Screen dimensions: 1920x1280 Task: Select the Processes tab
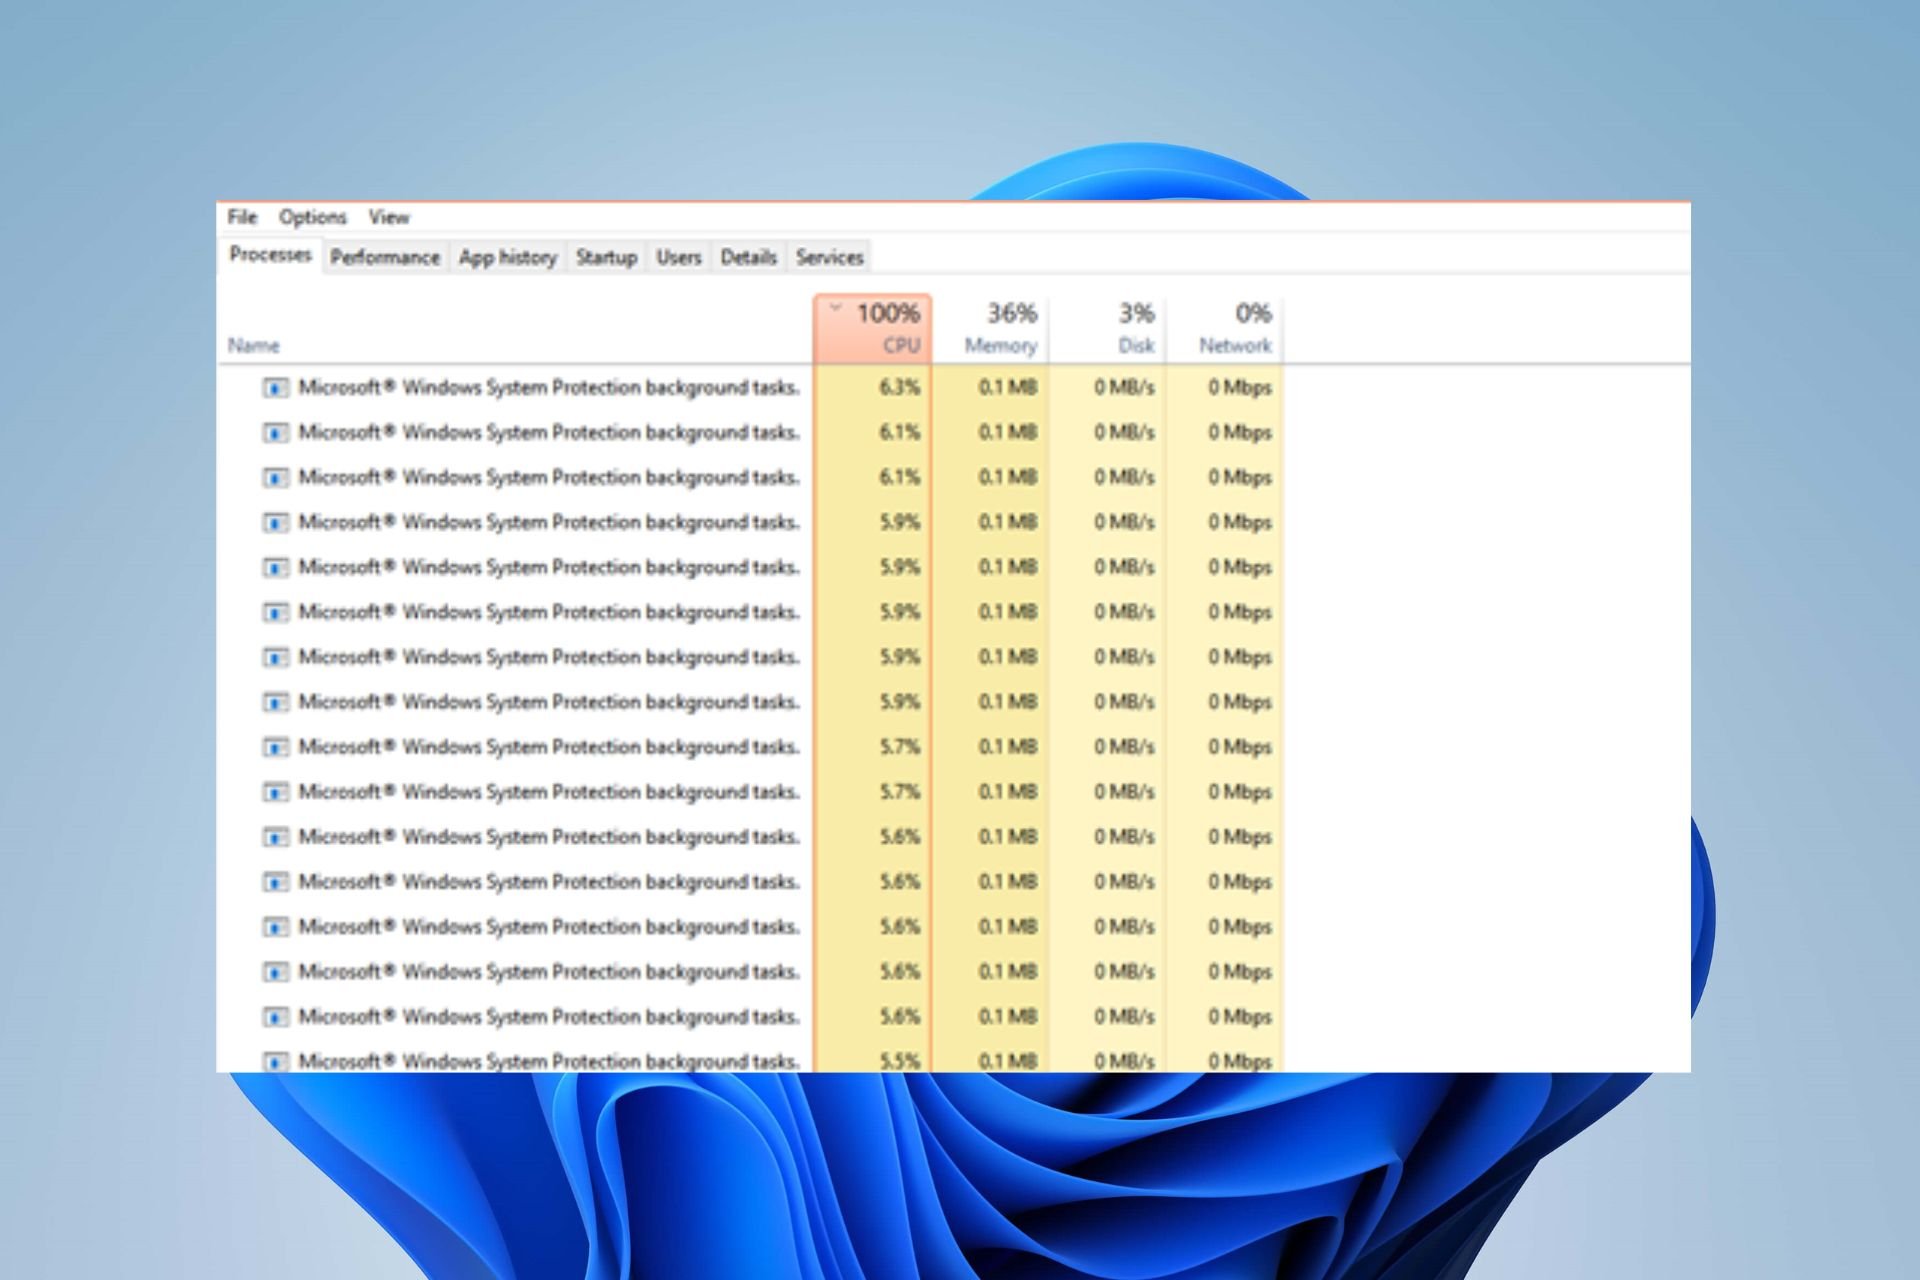270,255
